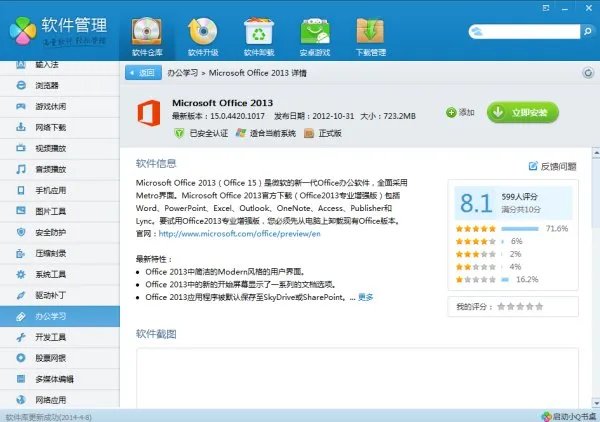Open the 软件卸载 uninstall tab

[259, 37]
